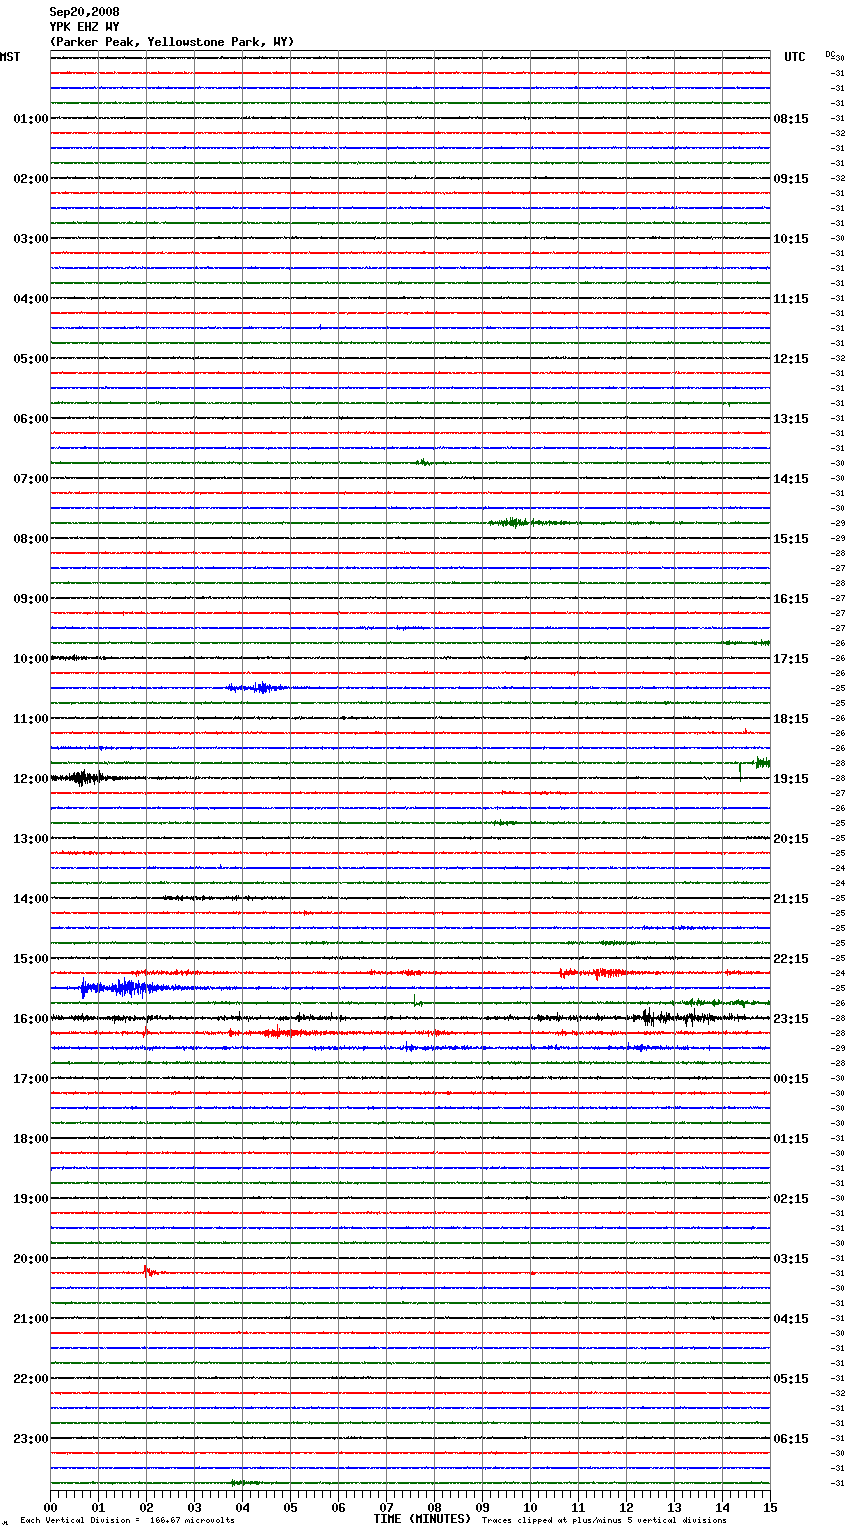The height and width of the screenshot is (1534, 850).
Task: Select the 18:00 MST time label
Action: tap(30, 1139)
